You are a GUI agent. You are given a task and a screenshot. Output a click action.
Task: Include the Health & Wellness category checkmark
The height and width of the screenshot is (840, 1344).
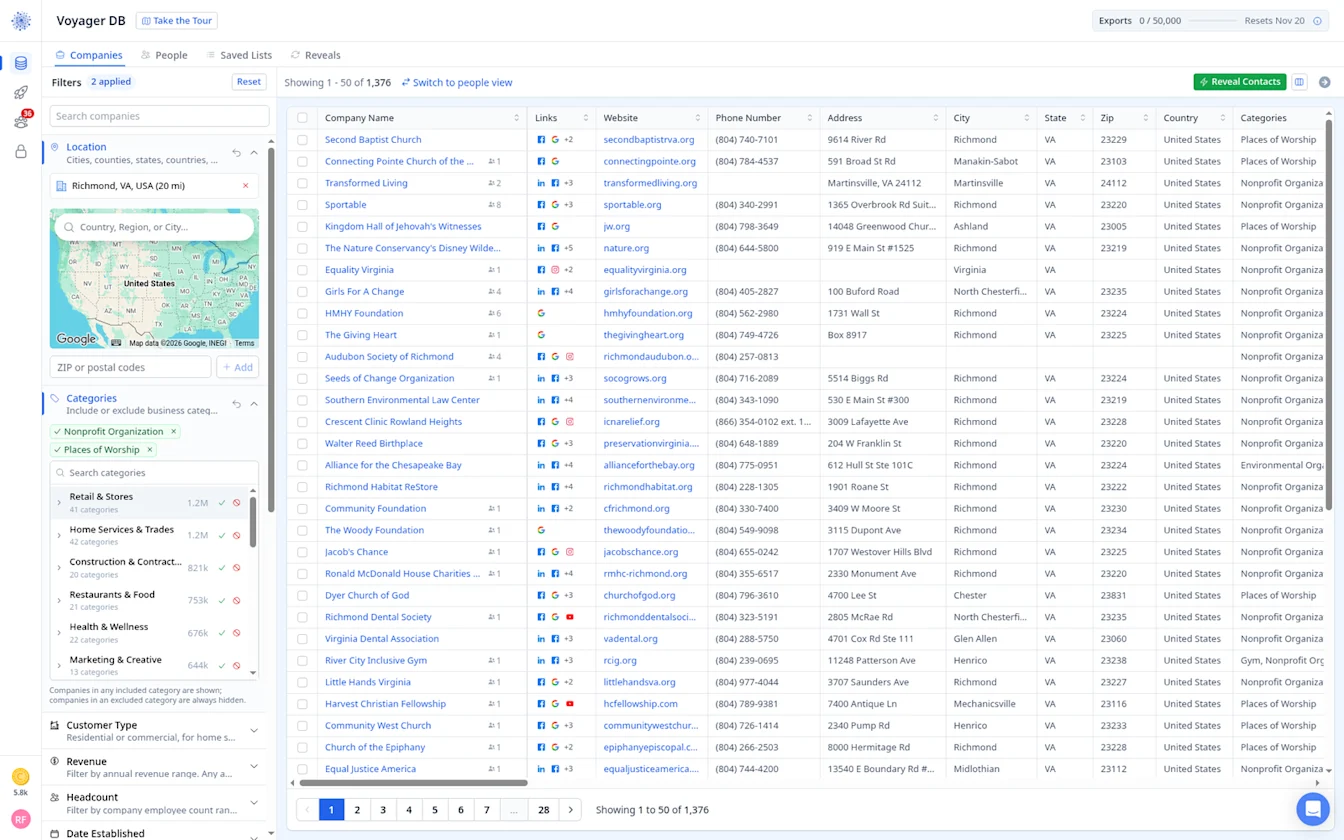222,633
